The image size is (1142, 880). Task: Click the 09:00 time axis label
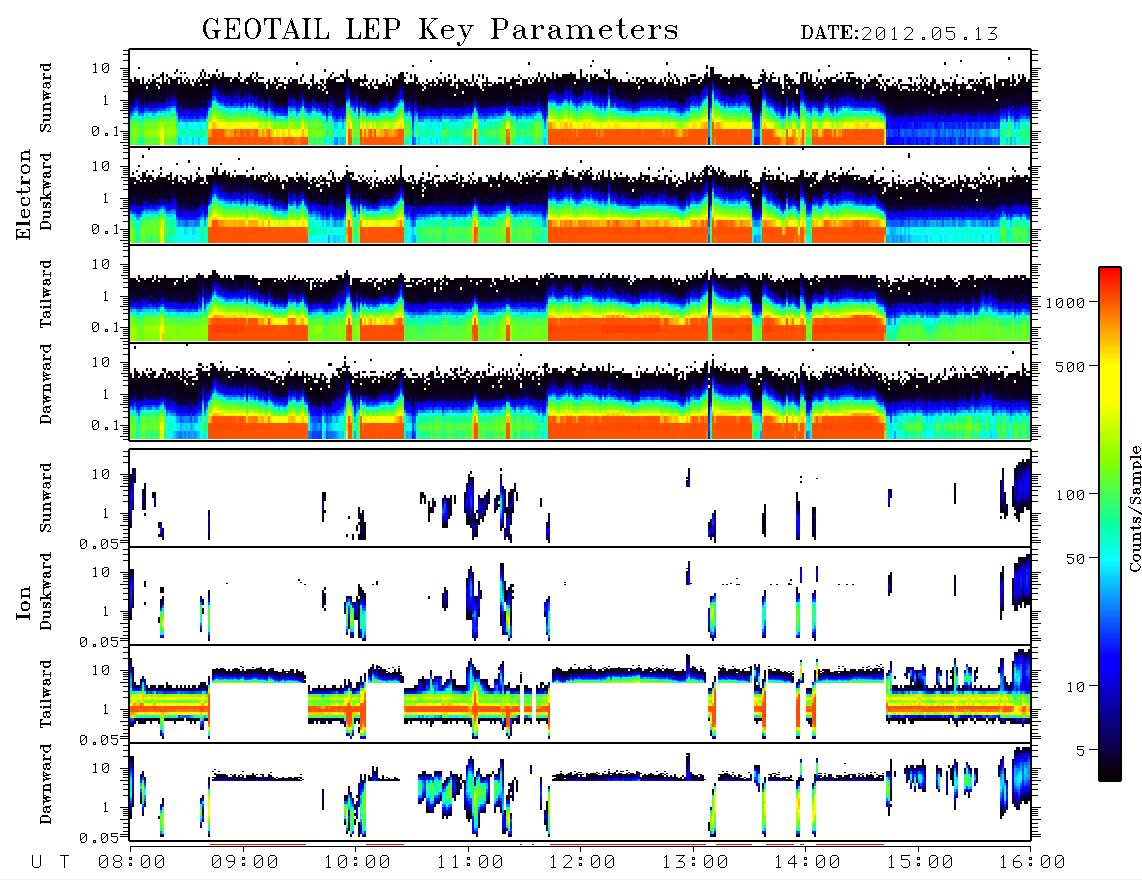245,863
